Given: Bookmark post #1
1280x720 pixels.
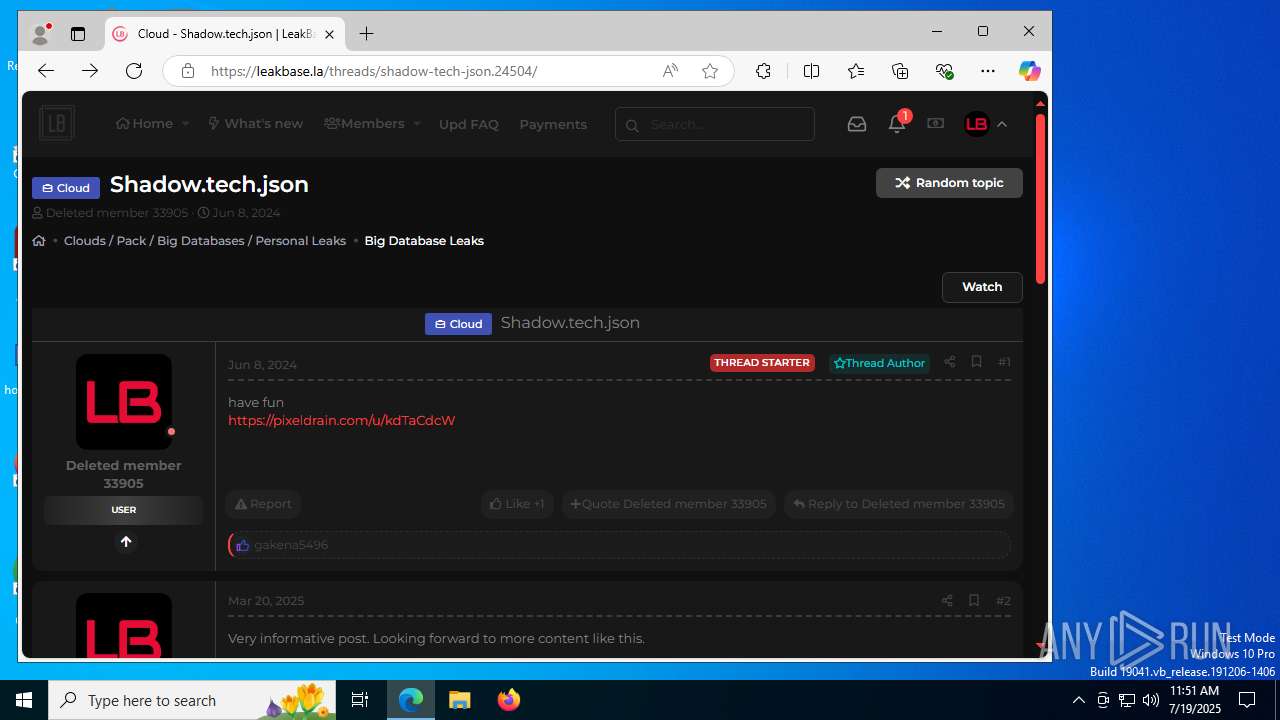Looking at the screenshot, I should (976, 362).
